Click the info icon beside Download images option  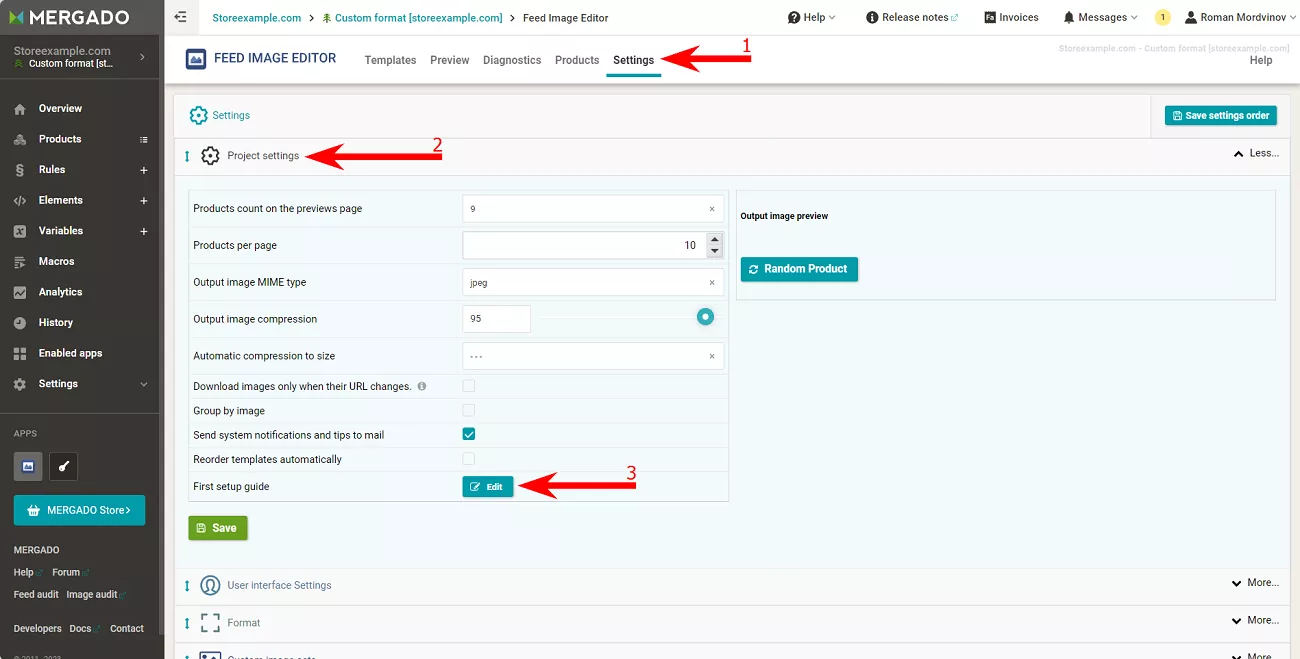[422, 386]
